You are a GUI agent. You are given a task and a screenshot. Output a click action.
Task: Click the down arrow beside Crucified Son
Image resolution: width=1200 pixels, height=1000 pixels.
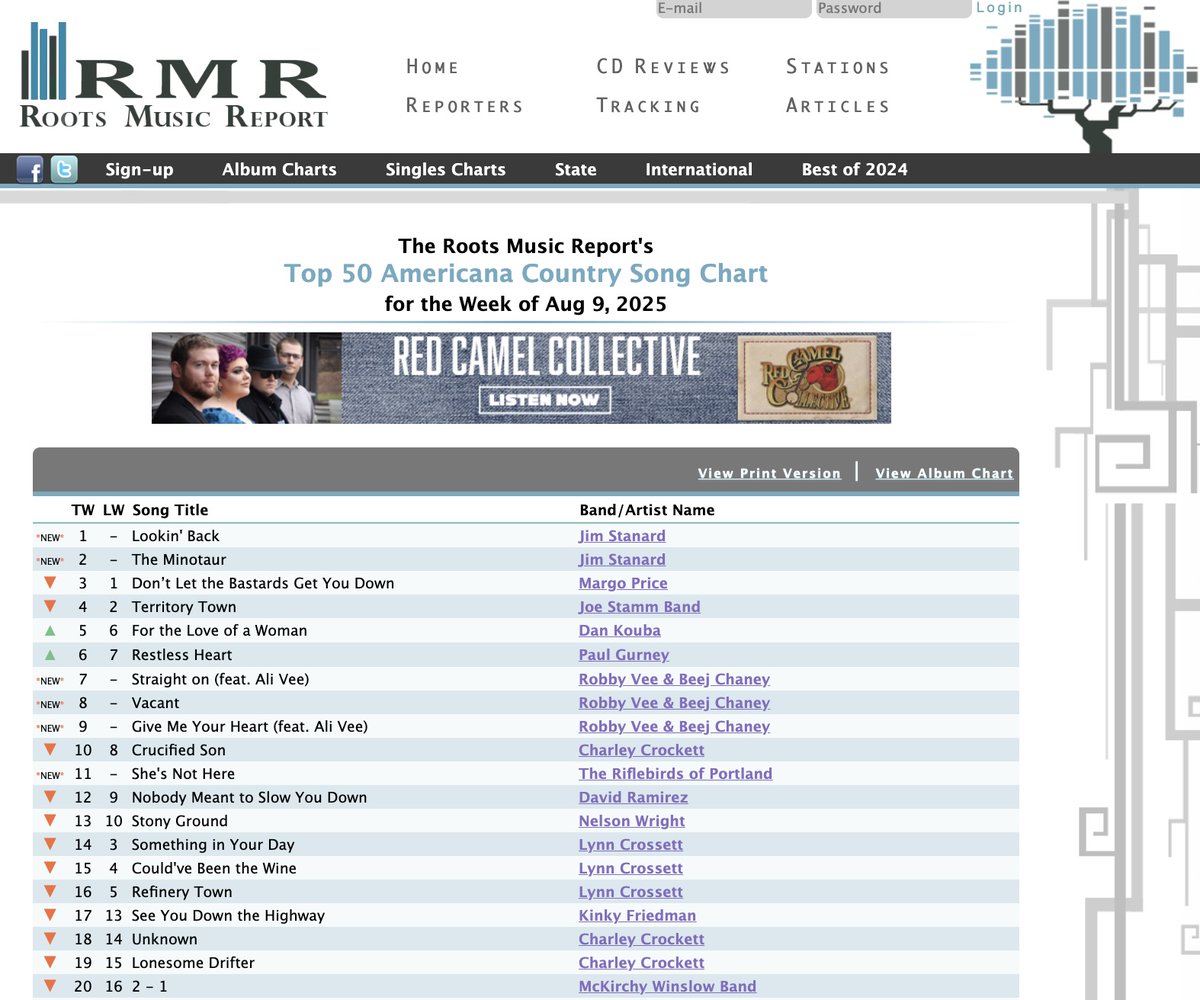[50, 750]
